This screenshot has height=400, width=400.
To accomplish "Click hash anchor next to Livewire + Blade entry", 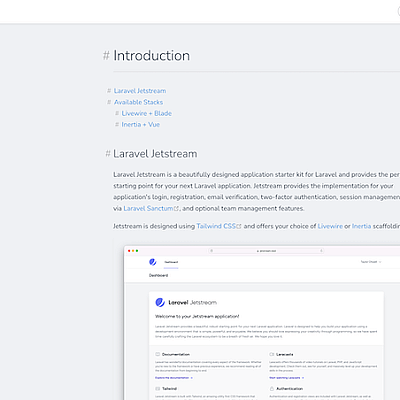I will (117, 113).
